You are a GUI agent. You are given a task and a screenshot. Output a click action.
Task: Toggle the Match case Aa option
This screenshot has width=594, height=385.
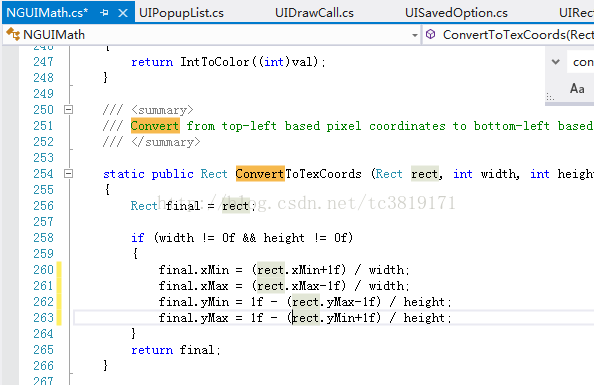[x=577, y=89]
